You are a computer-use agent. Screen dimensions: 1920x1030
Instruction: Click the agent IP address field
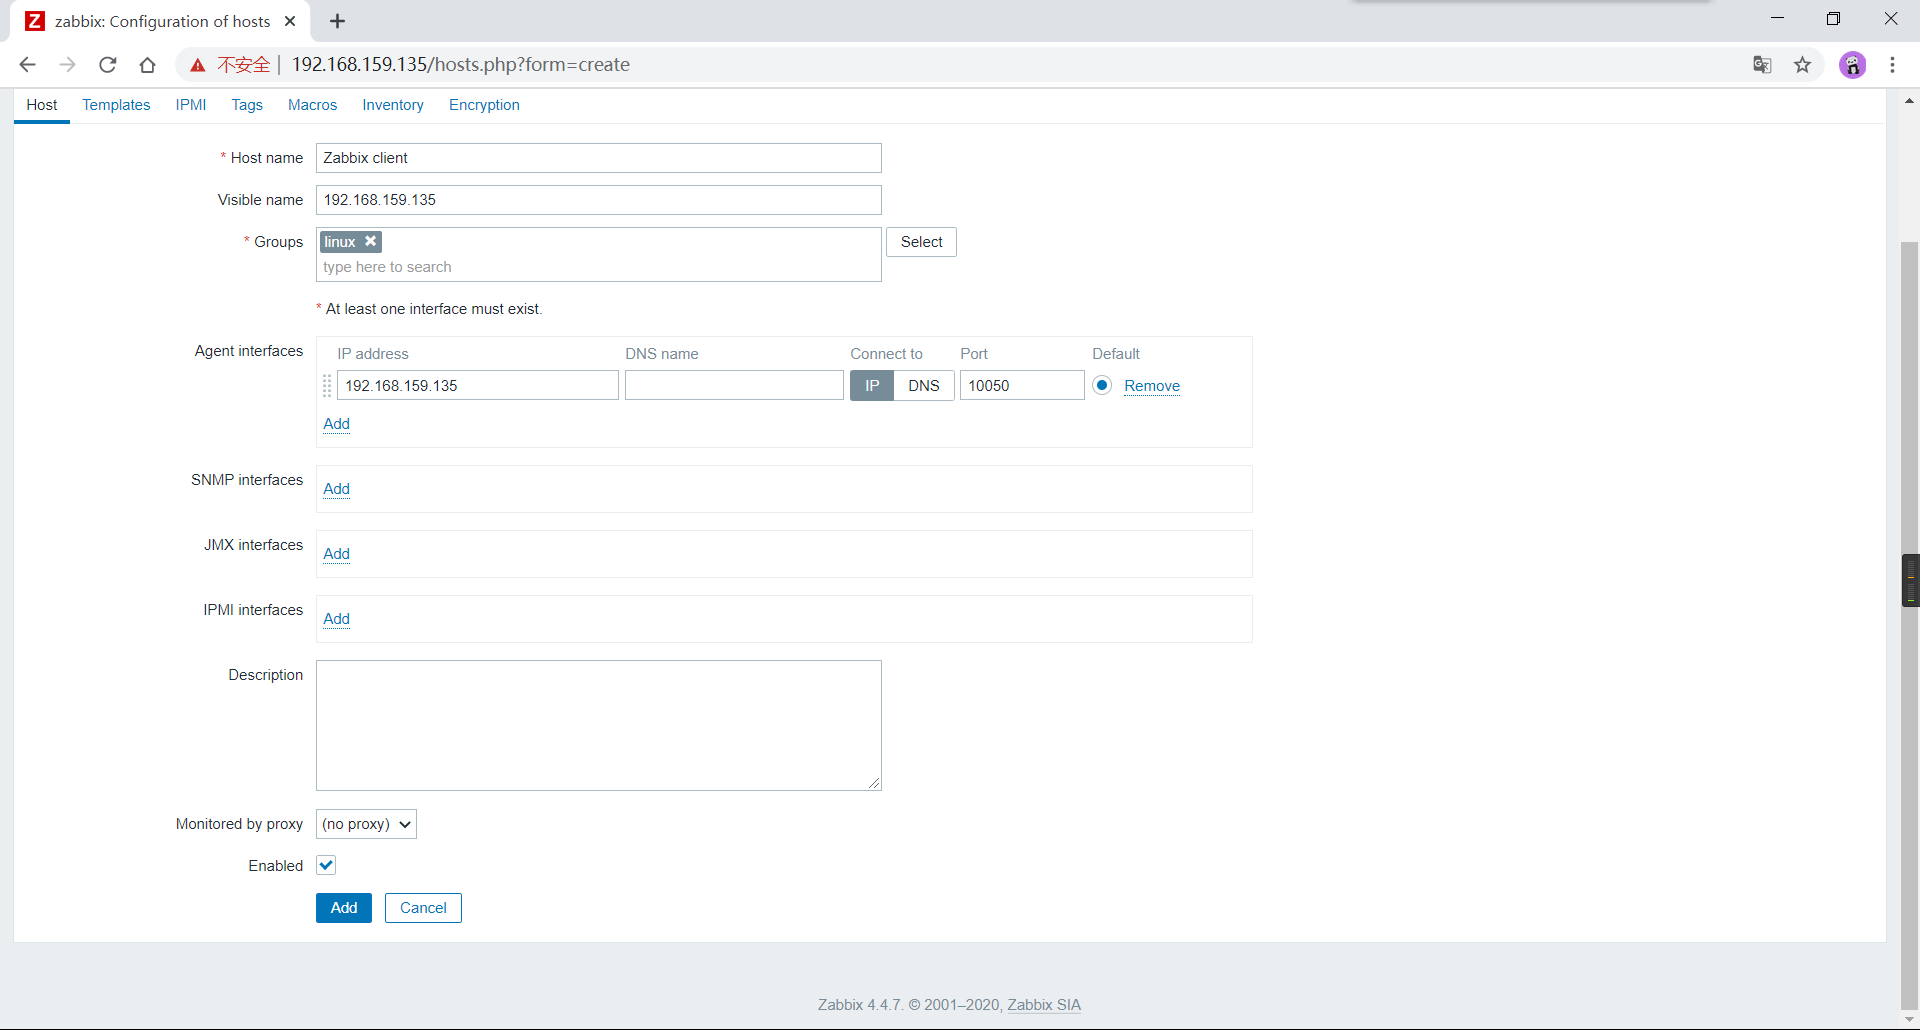click(x=478, y=386)
